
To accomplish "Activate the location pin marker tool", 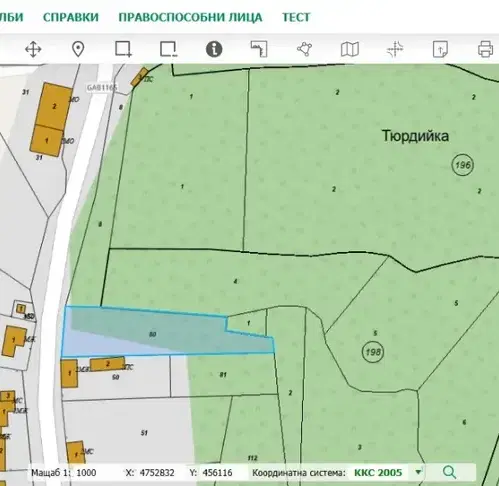I will coord(78,49).
